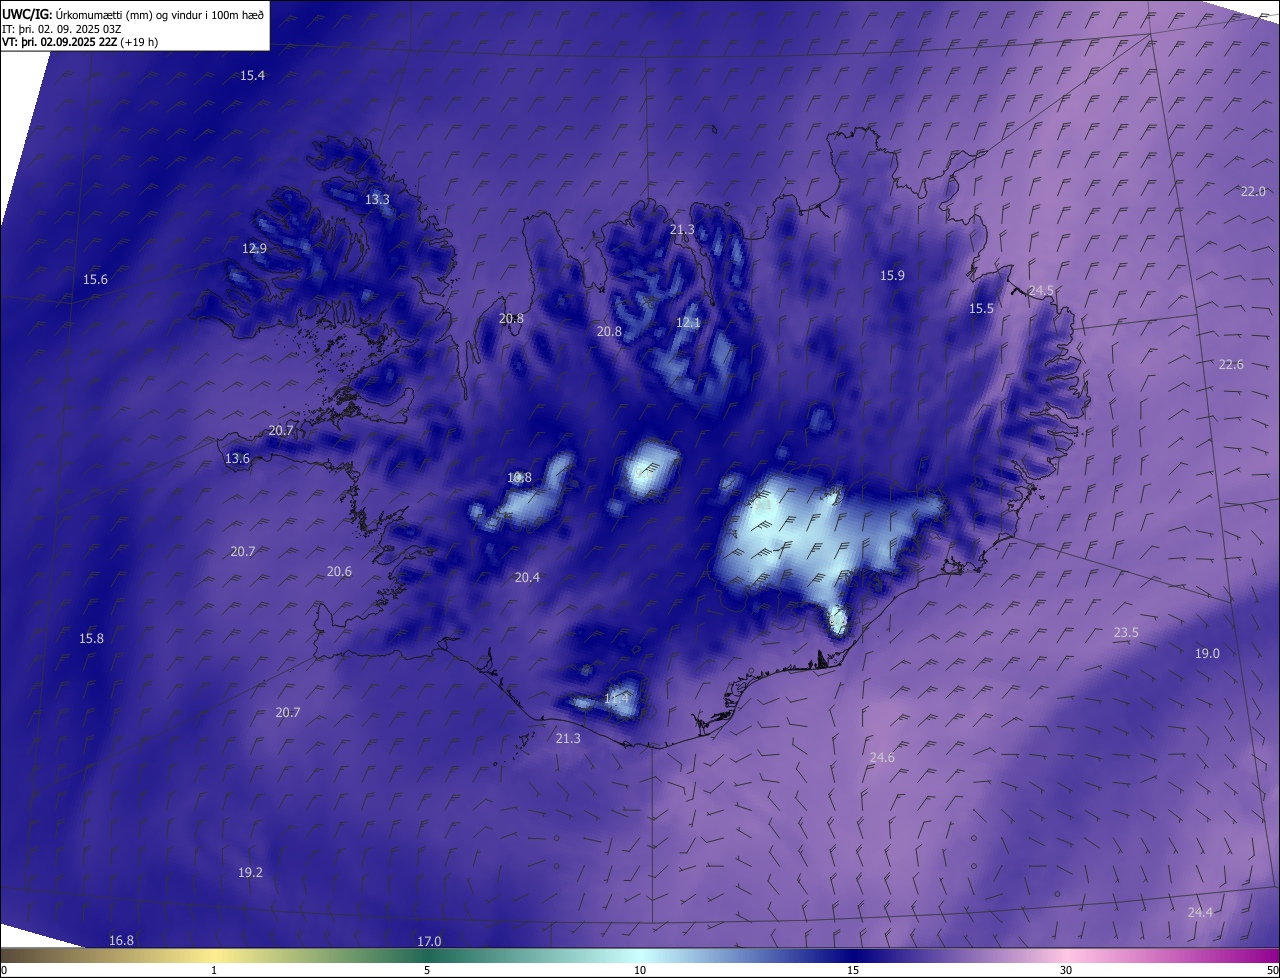Click the 15.6 value over the ocean
Viewport: 1280px width, 978px height.
click(x=95, y=280)
